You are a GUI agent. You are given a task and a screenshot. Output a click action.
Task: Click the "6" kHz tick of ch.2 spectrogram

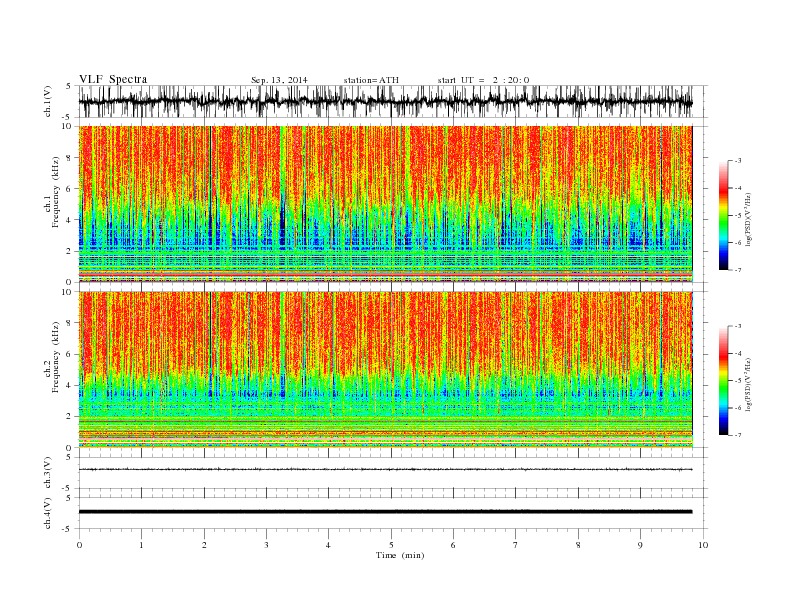pos(70,354)
